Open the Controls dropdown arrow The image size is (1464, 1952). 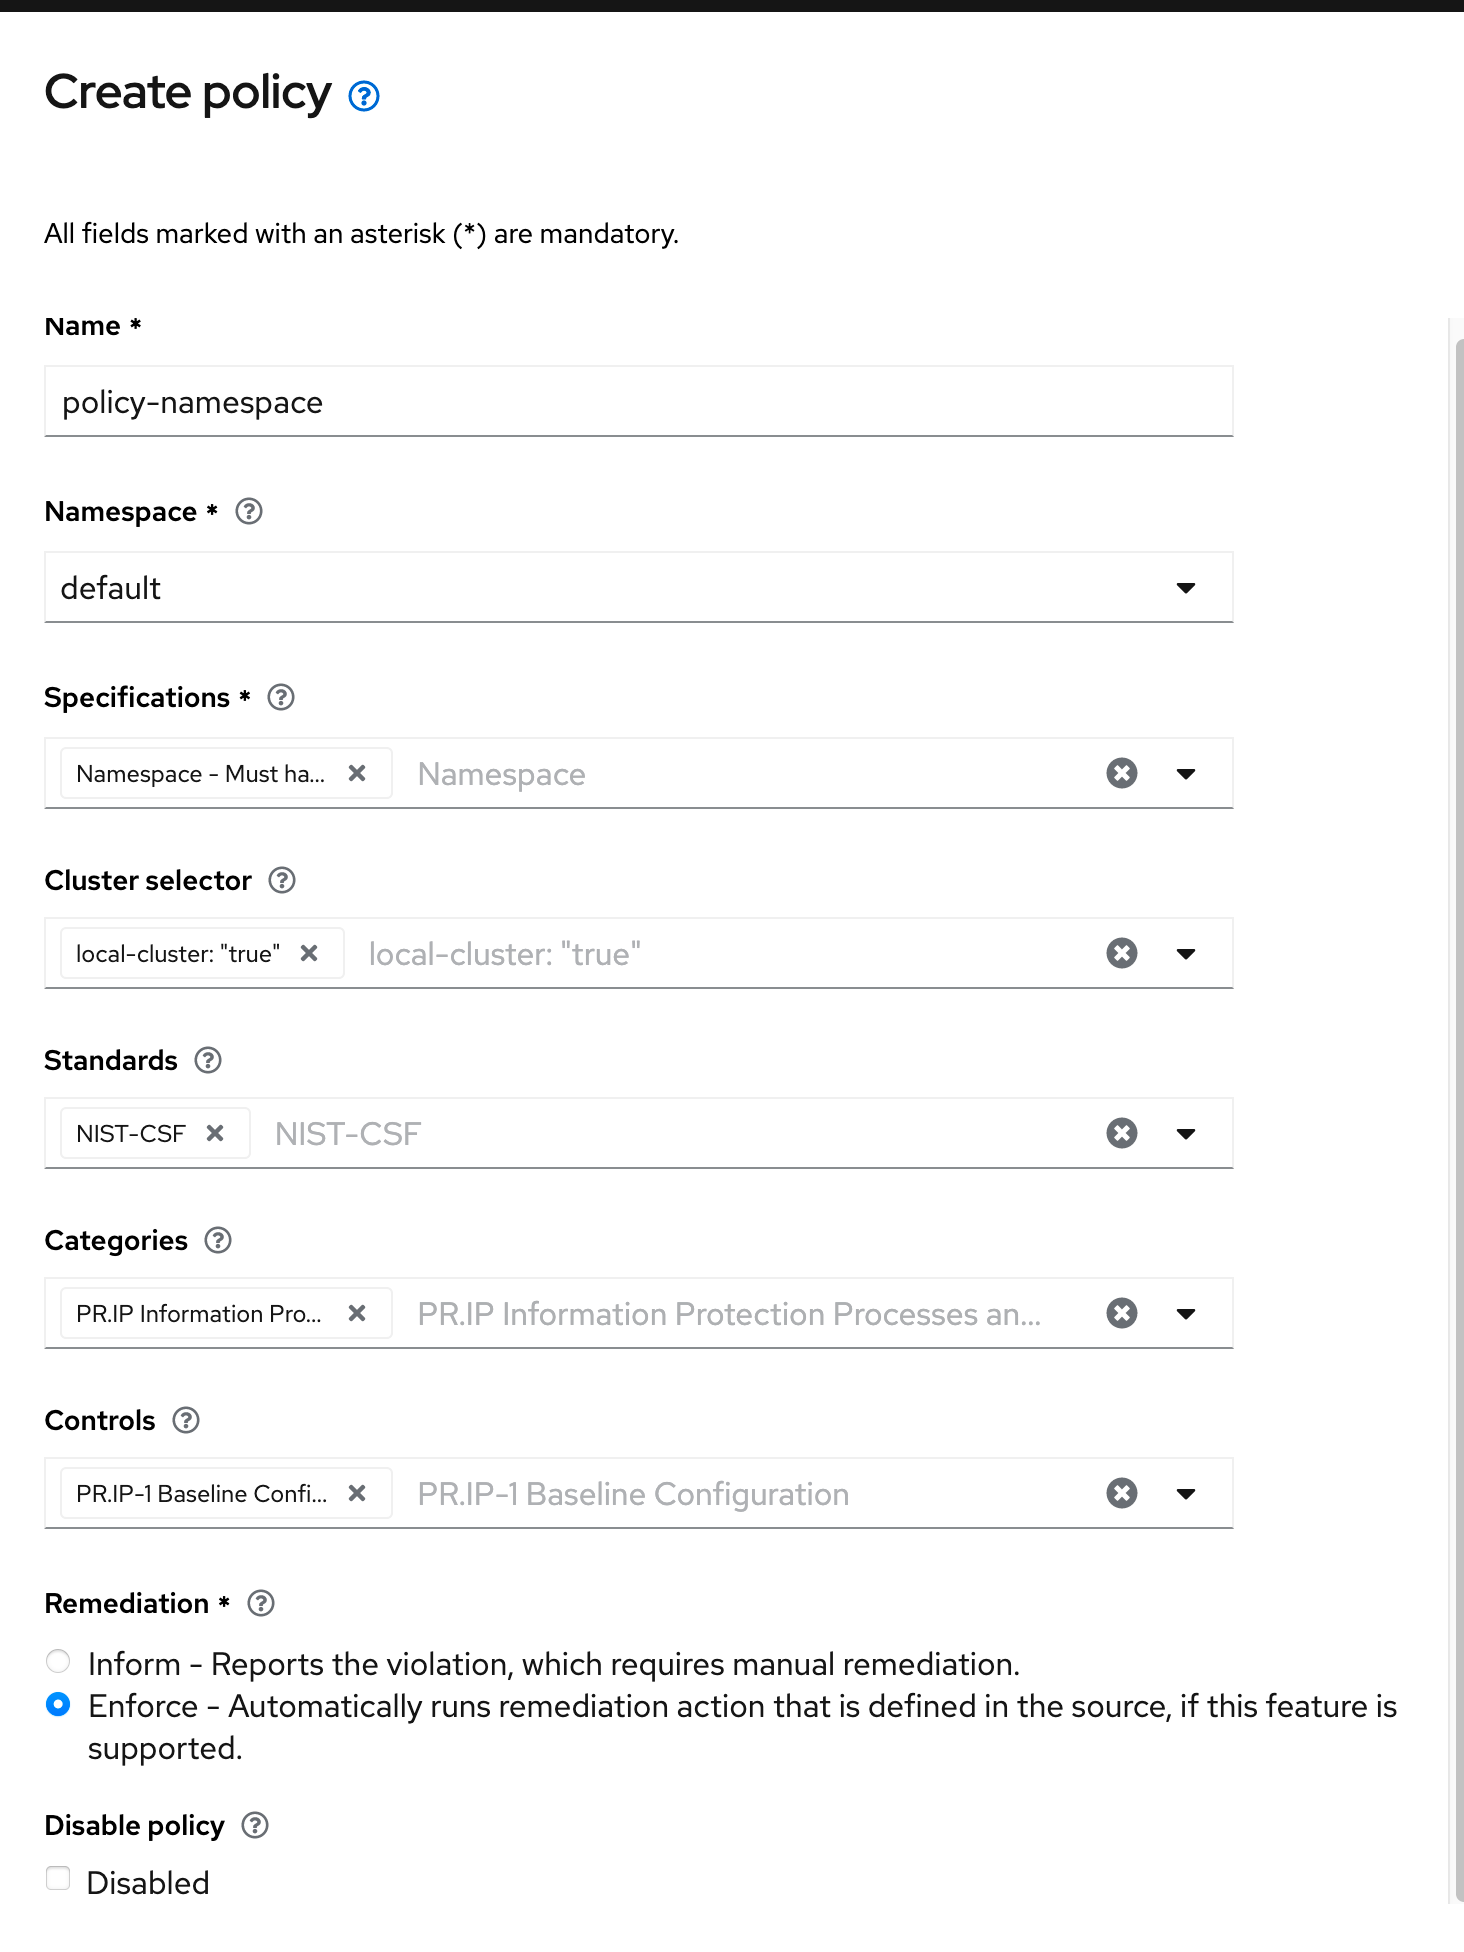pyautogui.click(x=1186, y=1494)
